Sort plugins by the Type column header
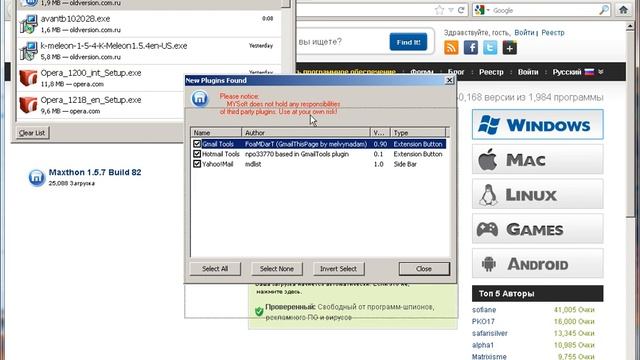 pyautogui.click(x=418, y=133)
